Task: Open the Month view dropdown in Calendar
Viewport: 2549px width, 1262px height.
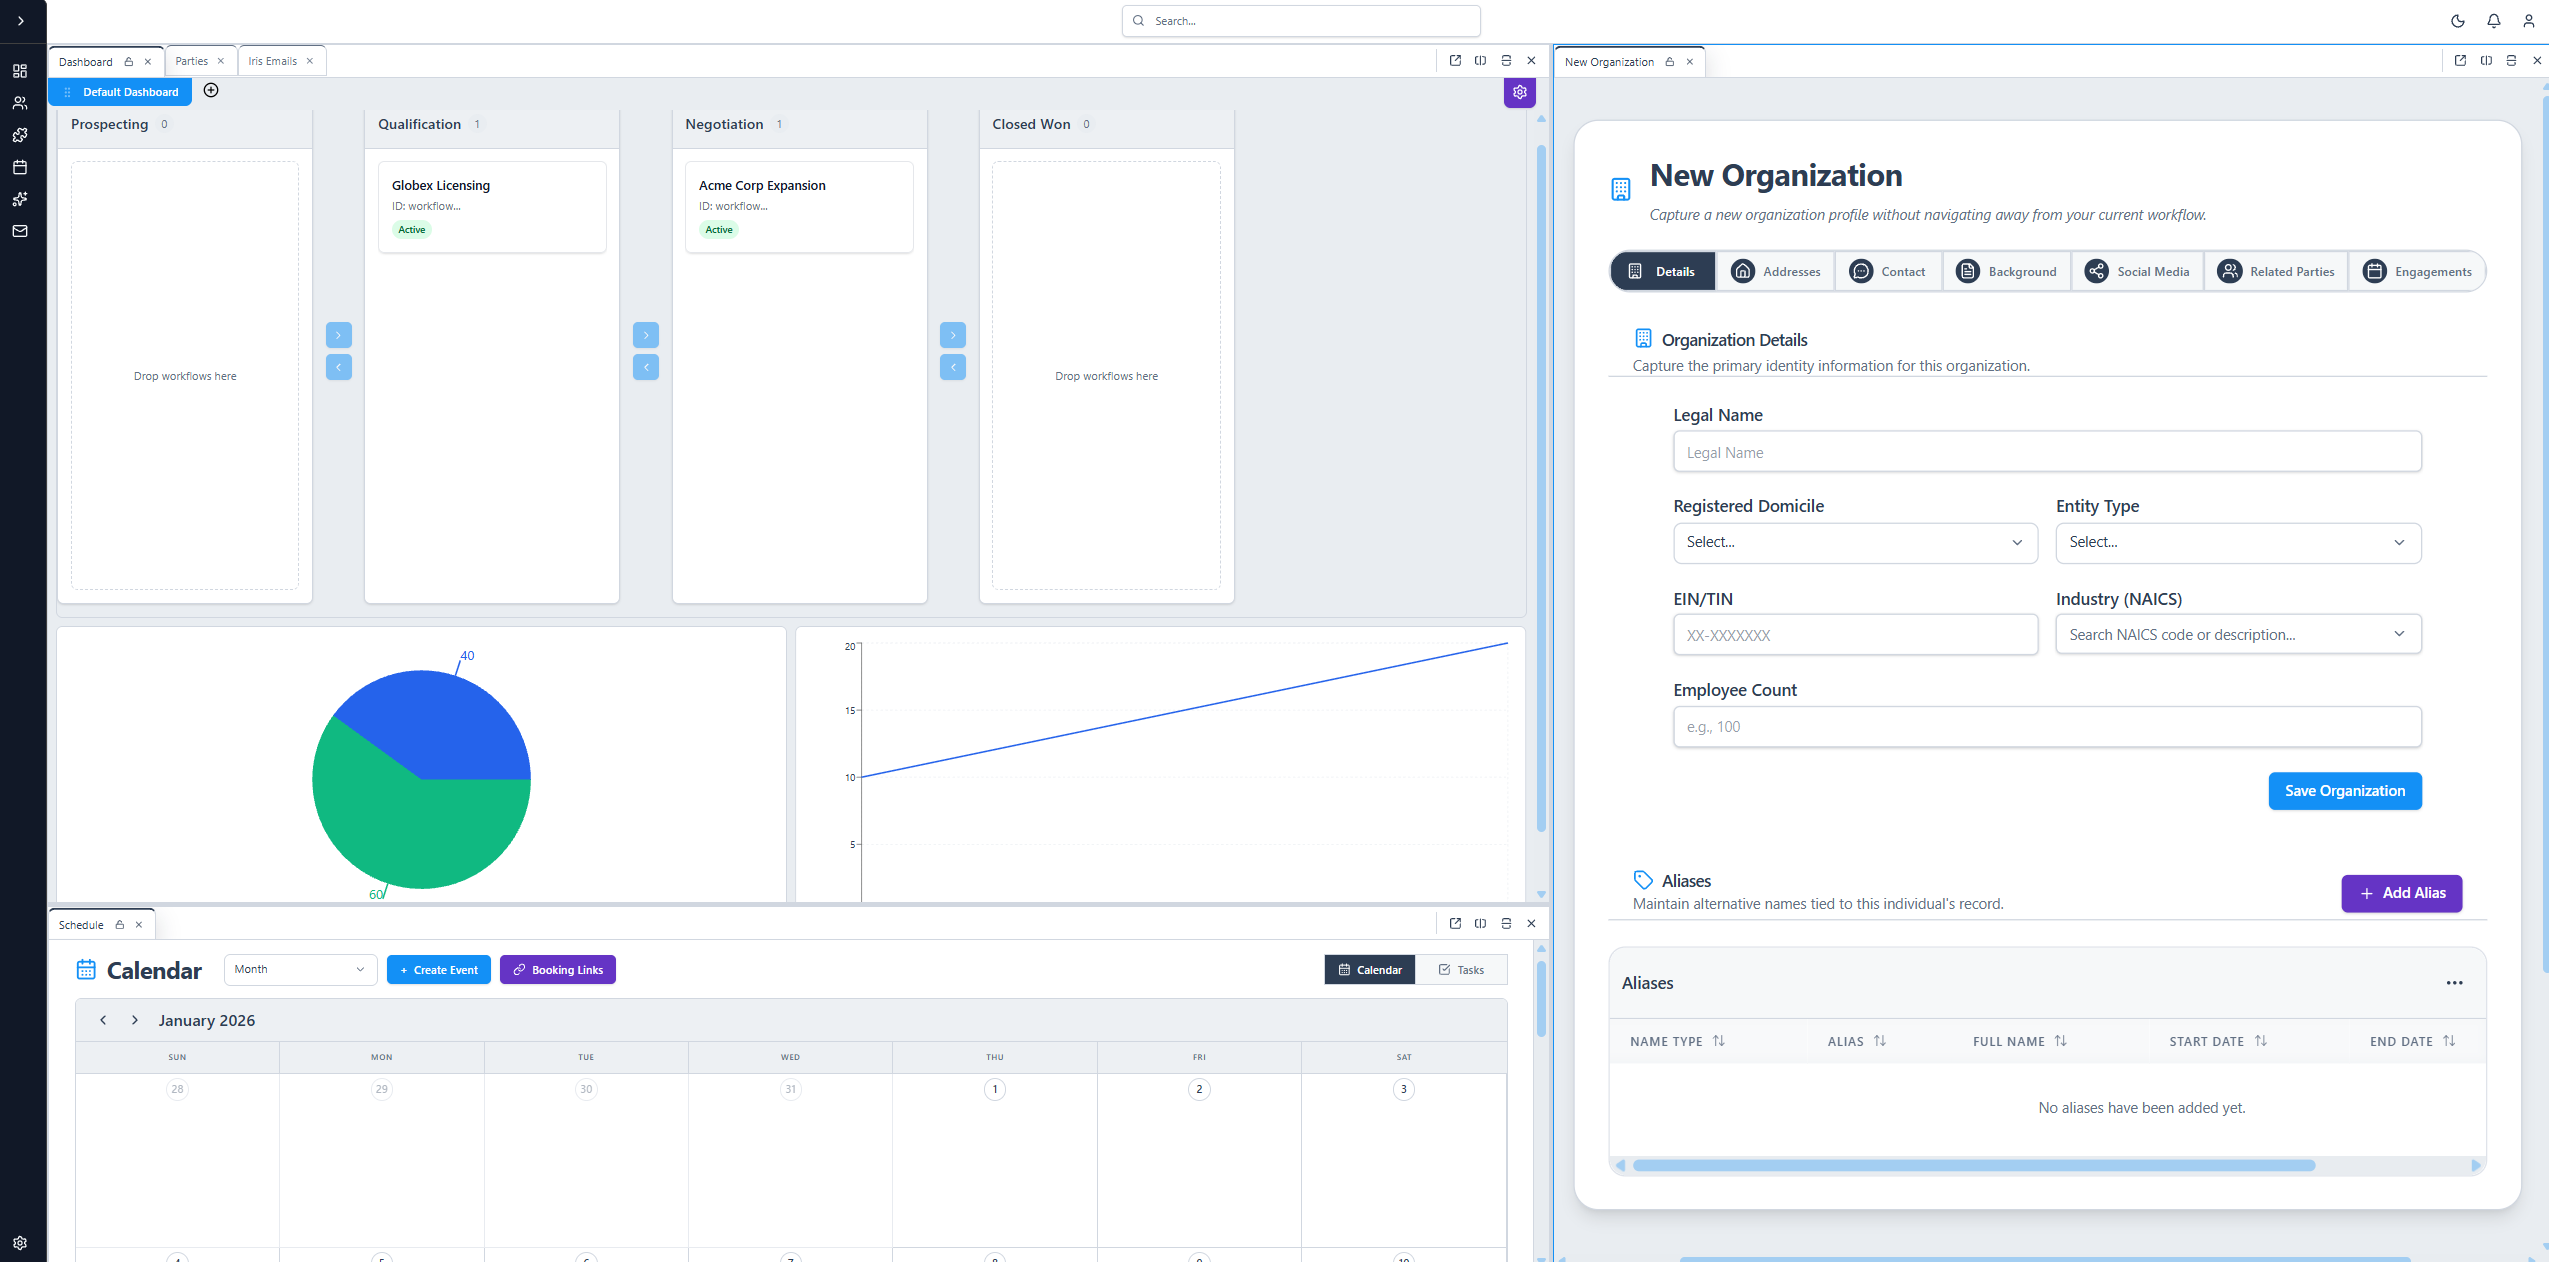Action: (x=300, y=969)
